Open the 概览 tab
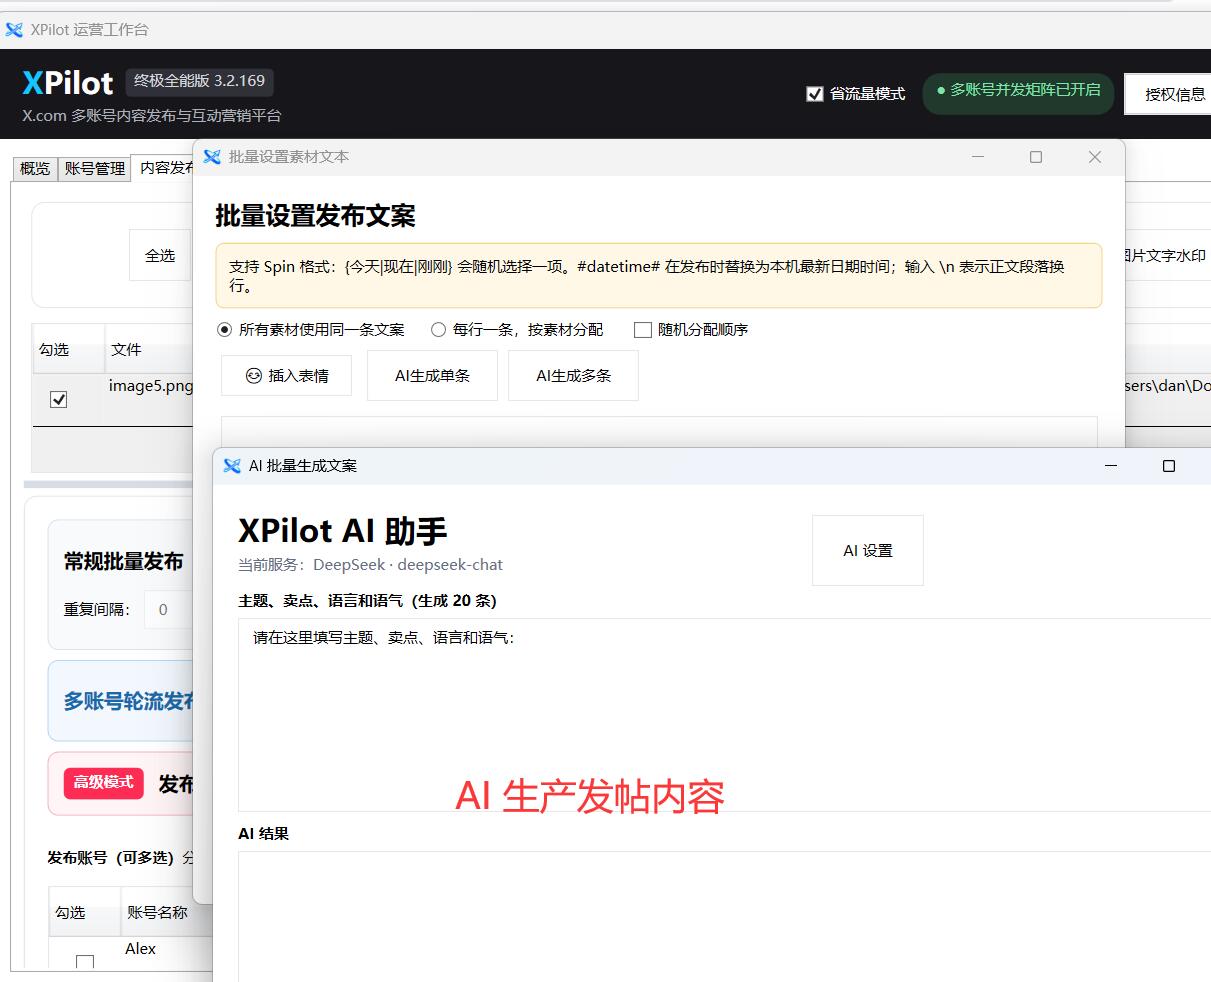Screen dimensions: 1211x982 [35, 168]
